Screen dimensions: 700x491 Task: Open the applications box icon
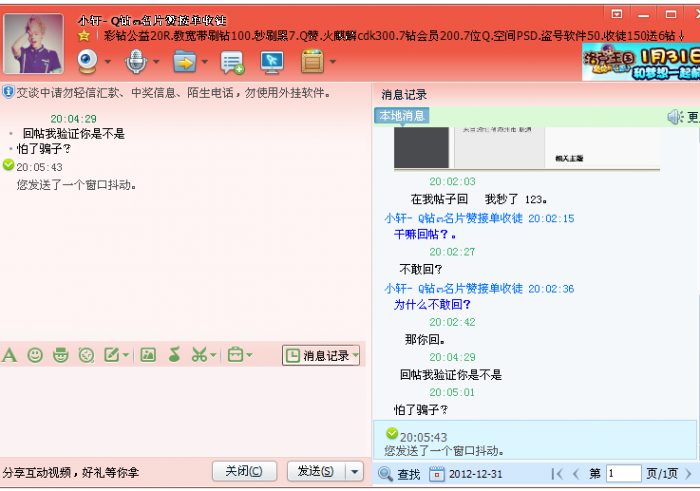(312, 62)
